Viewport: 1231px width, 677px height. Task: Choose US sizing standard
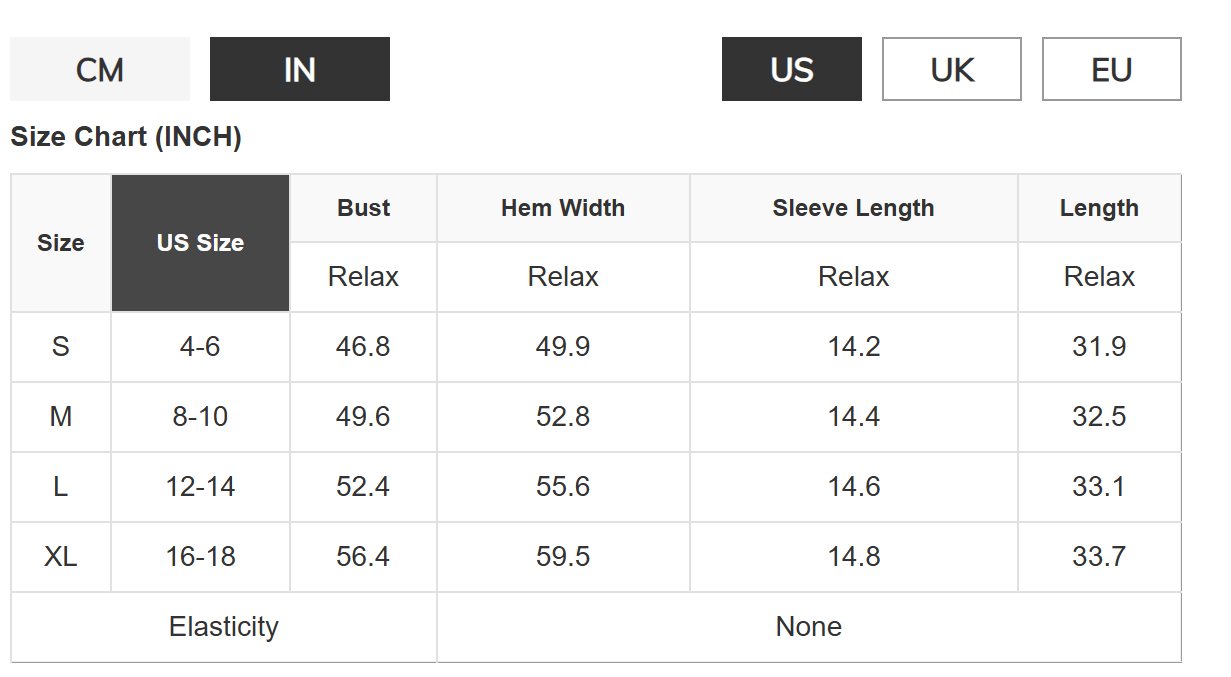(792, 70)
